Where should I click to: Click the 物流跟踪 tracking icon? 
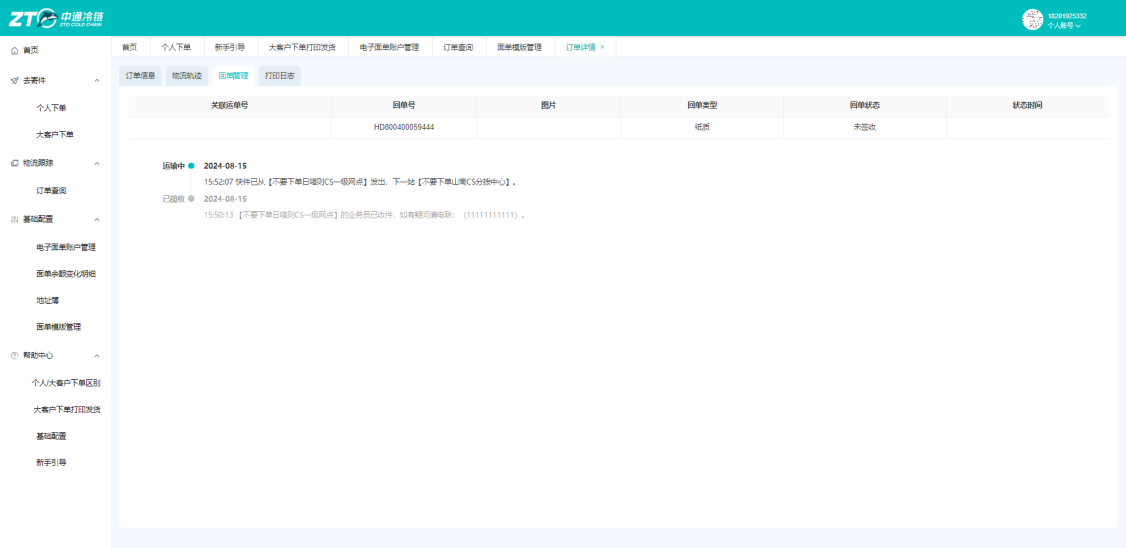[x=14, y=163]
